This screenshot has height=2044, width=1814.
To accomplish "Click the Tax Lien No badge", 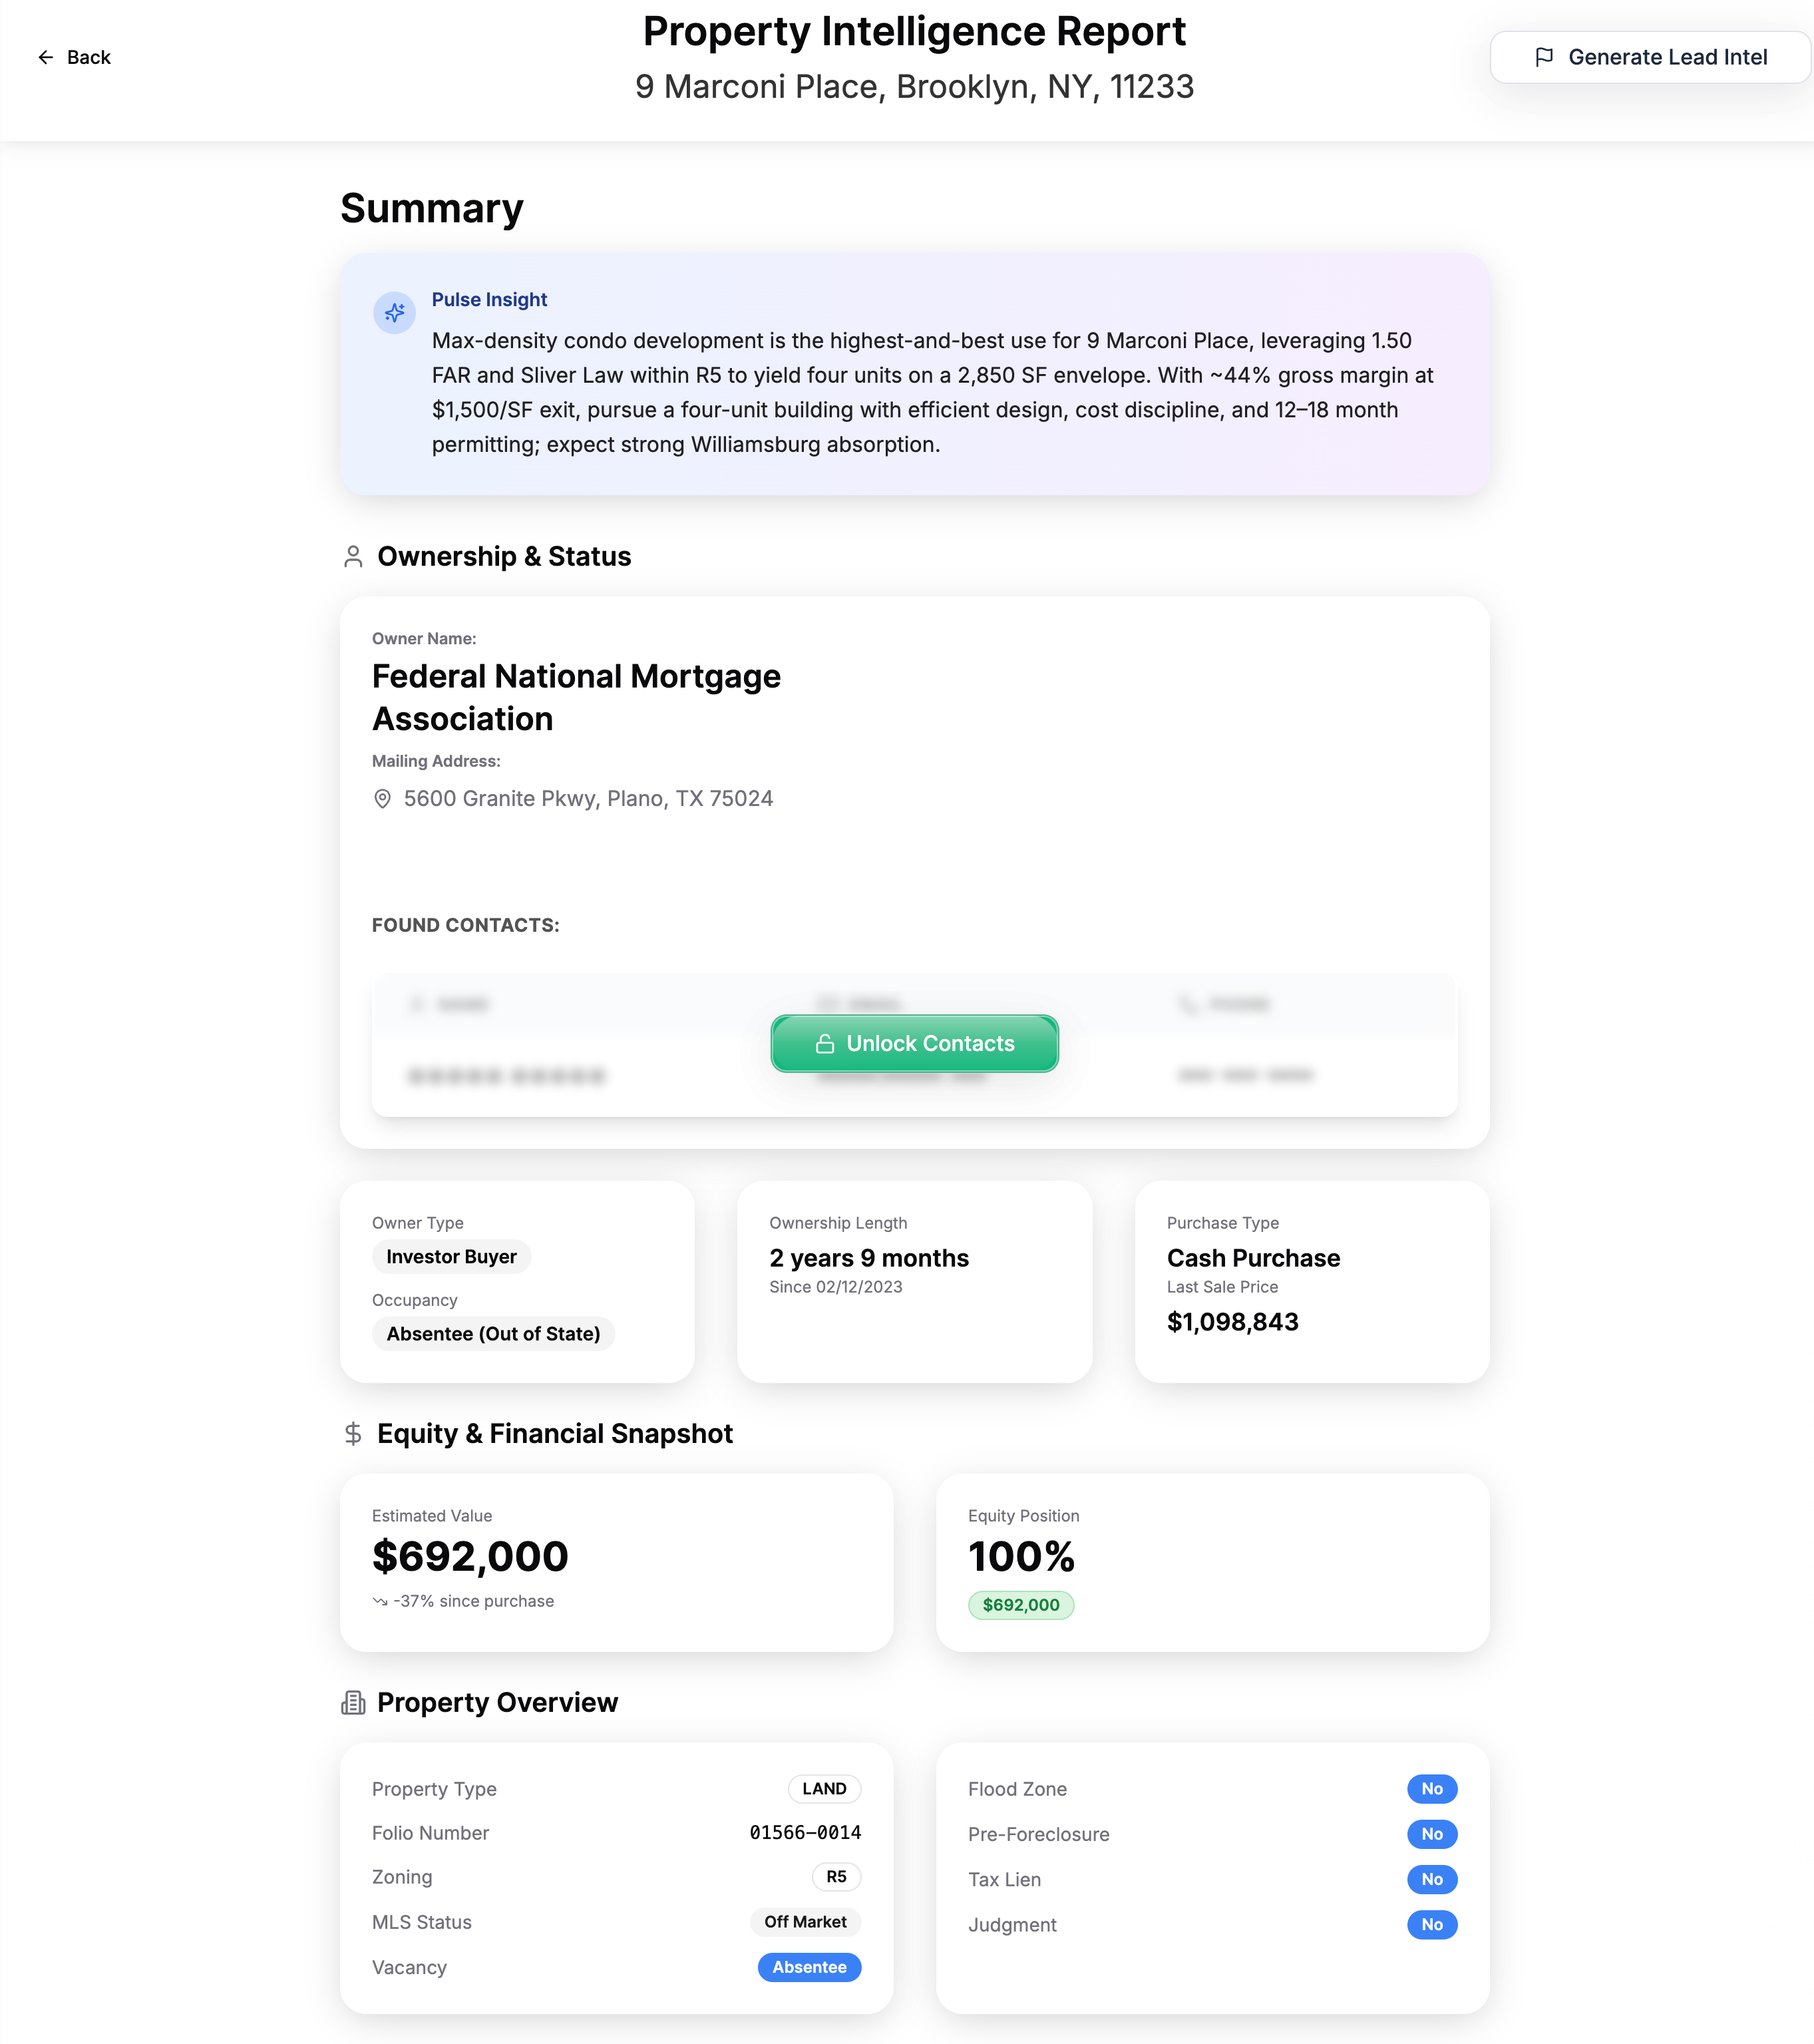I will click(x=1432, y=1879).
